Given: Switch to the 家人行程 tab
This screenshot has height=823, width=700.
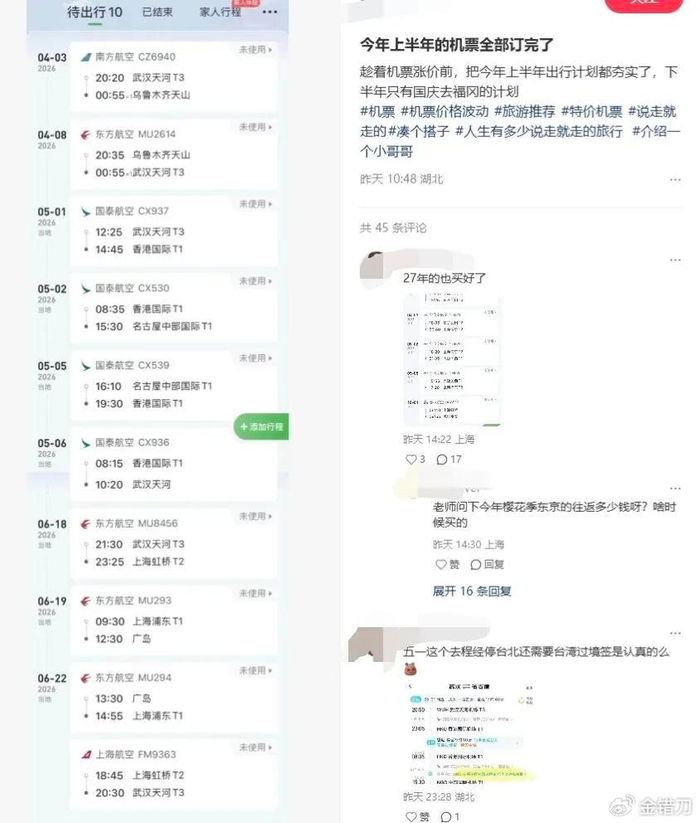Looking at the screenshot, I should pyautogui.click(x=220, y=12).
